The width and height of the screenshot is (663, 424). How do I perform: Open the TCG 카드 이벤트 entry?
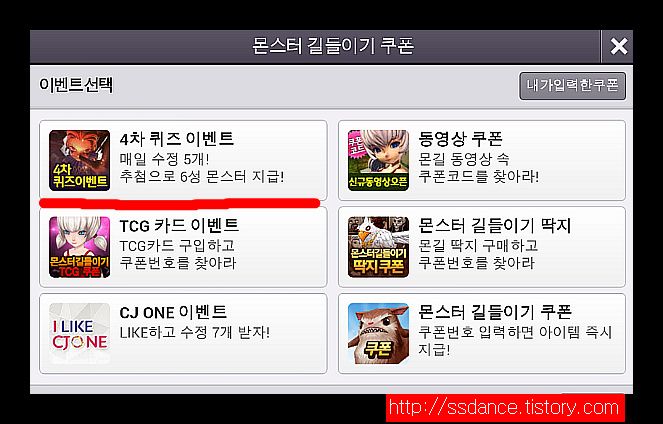(183, 247)
